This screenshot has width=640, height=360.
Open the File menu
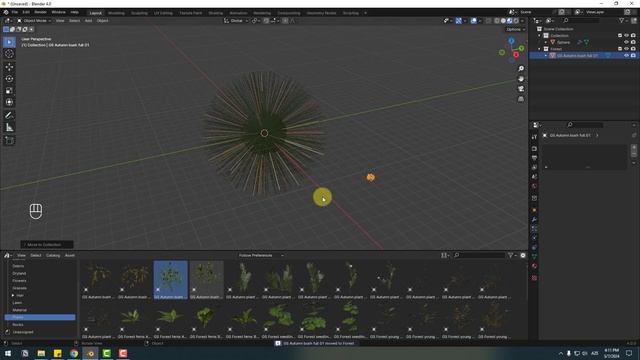pyautogui.click(x=15, y=12)
